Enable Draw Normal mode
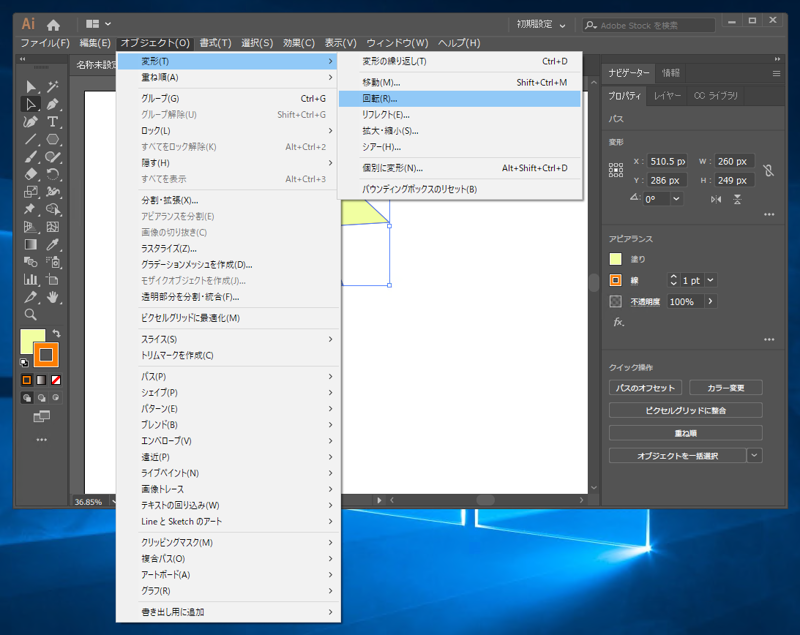This screenshot has height=635, width=800. (x=27, y=398)
